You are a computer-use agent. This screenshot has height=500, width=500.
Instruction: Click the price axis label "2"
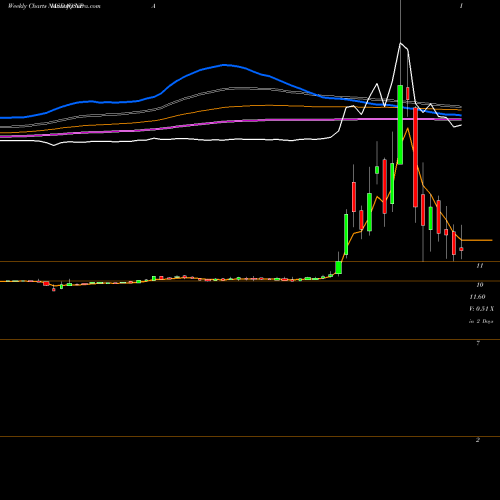pos(478,440)
